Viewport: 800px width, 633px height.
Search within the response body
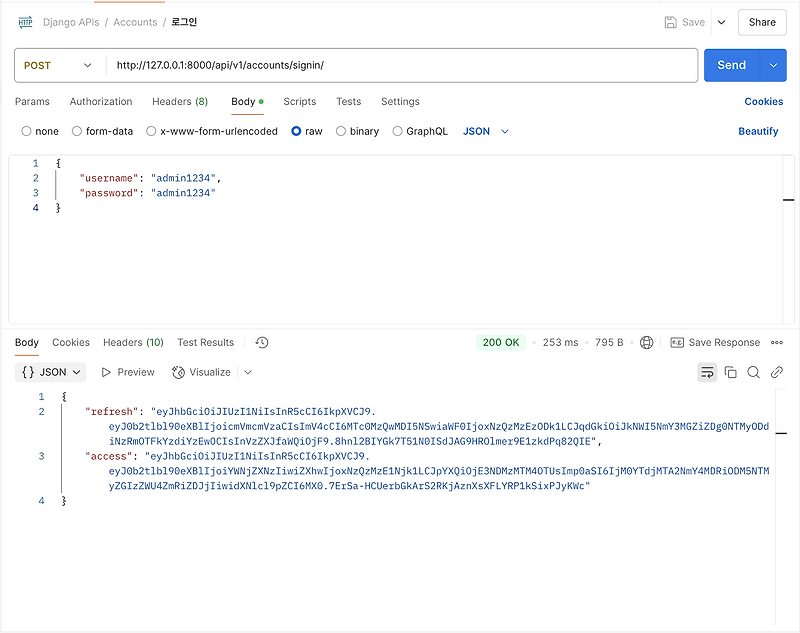pyautogui.click(x=754, y=372)
